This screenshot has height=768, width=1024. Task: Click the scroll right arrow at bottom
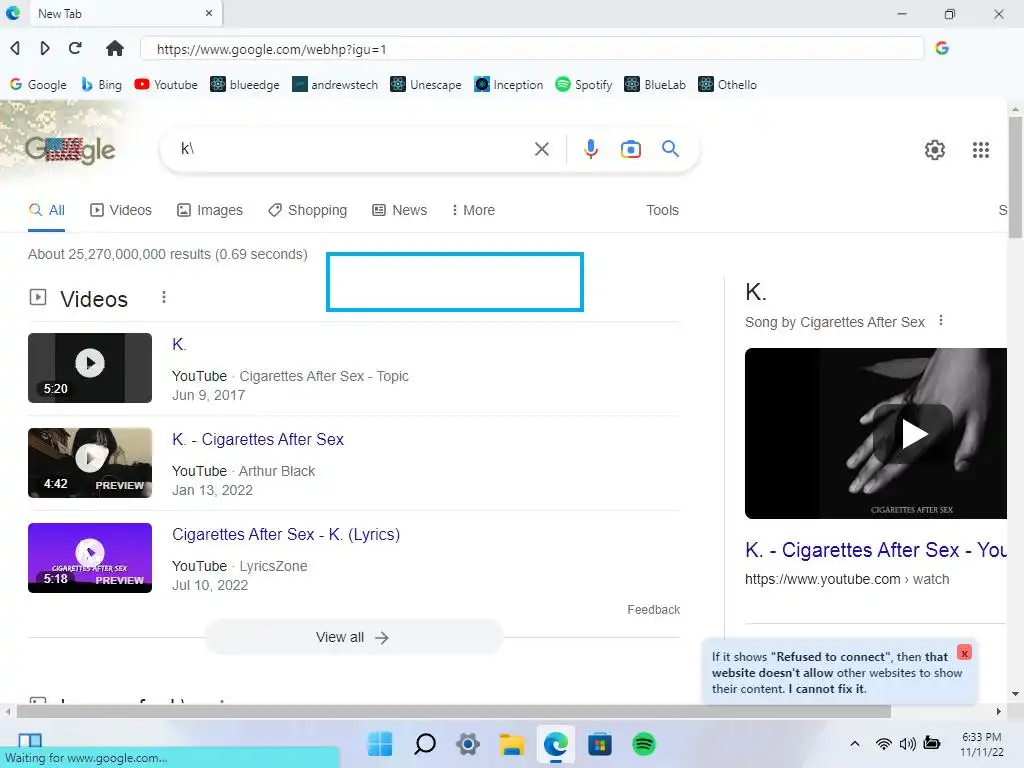pyautogui.click(x=999, y=711)
